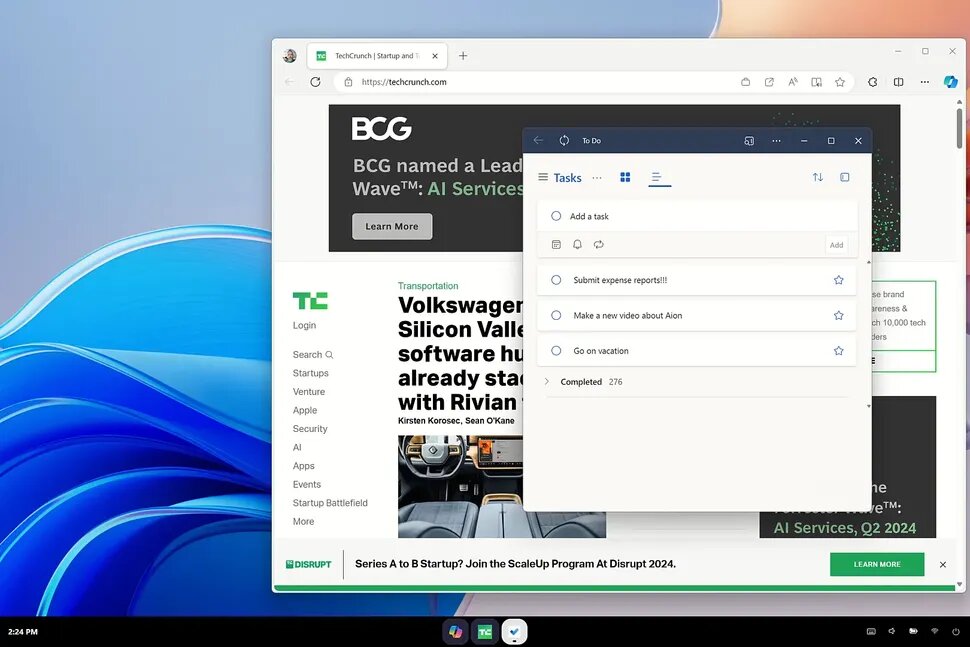Click LEARN MORE on Disrupt banner
Image resolution: width=970 pixels, height=647 pixels.
877,564
